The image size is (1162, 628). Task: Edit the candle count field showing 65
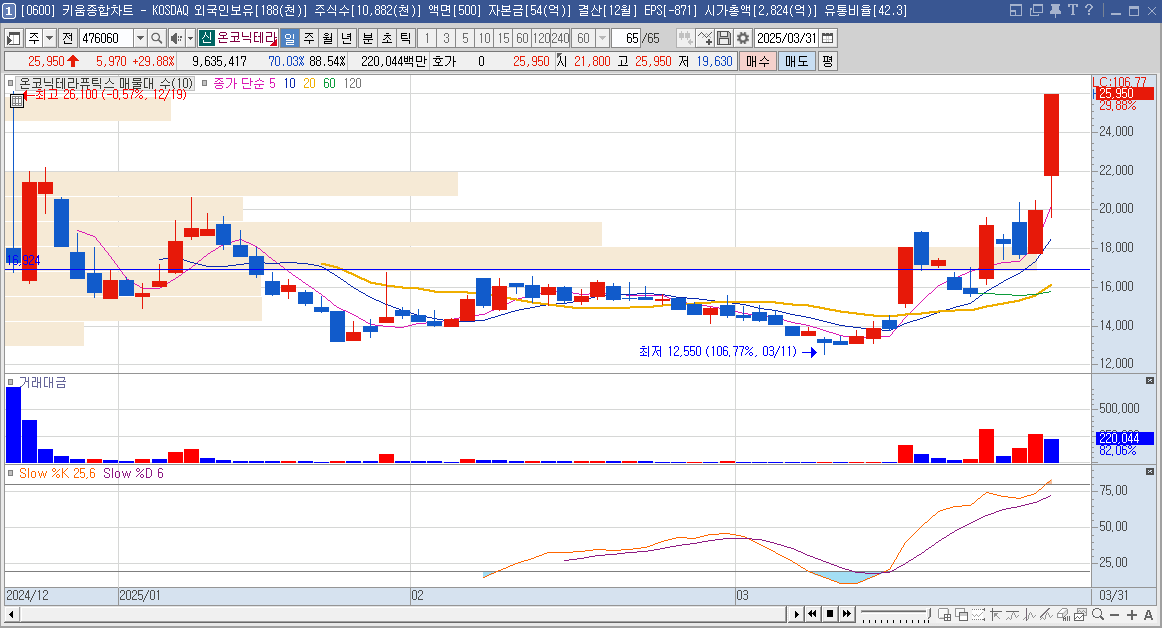coord(627,38)
